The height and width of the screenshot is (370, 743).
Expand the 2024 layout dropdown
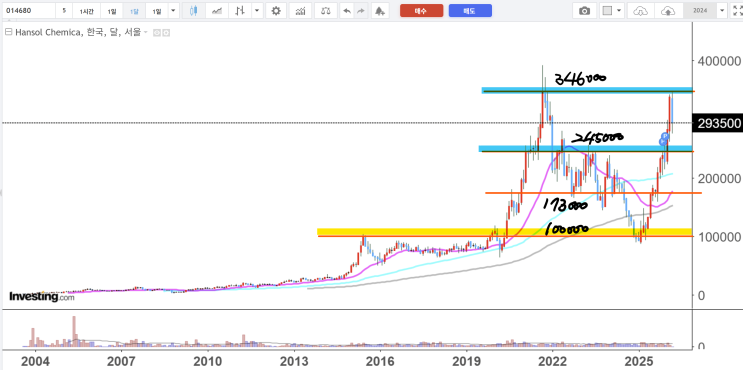pos(722,10)
